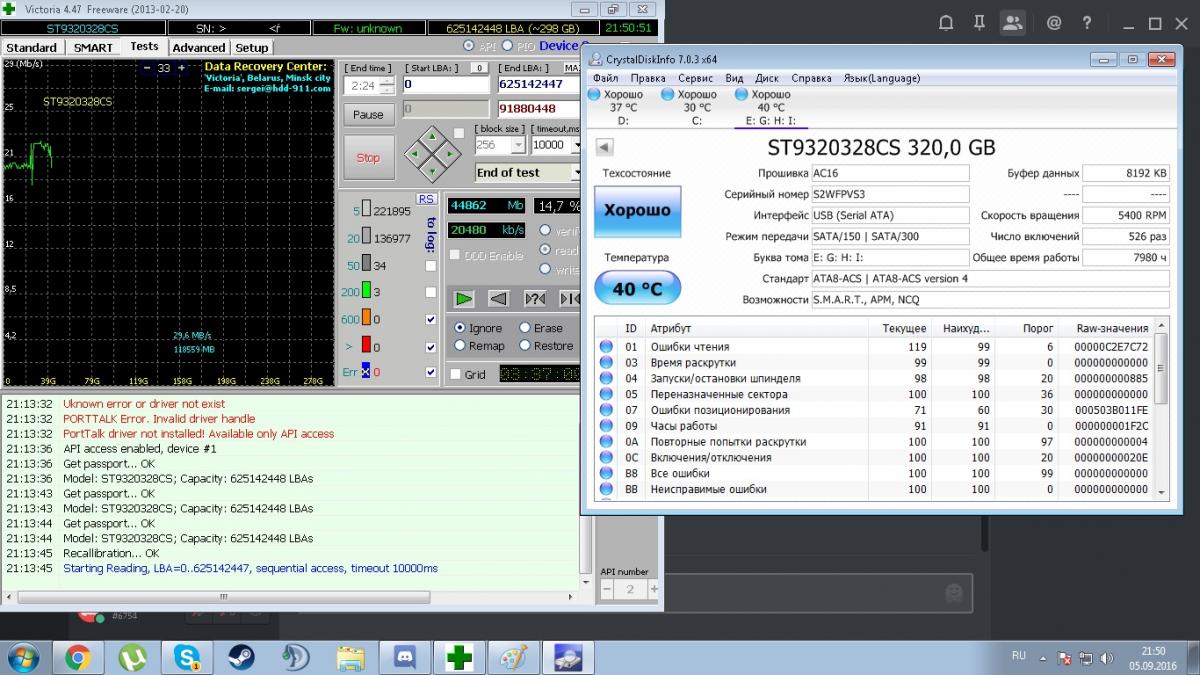The image size is (1200, 675).
Task: Open Discord notification bell icon
Action: pyautogui.click(x=947, y=22)
